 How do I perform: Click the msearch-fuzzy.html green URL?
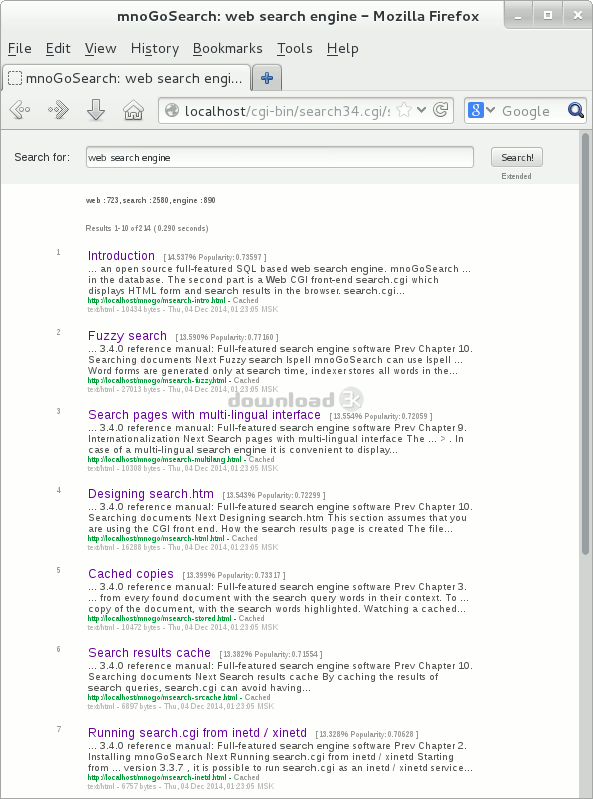coord(157,380)
